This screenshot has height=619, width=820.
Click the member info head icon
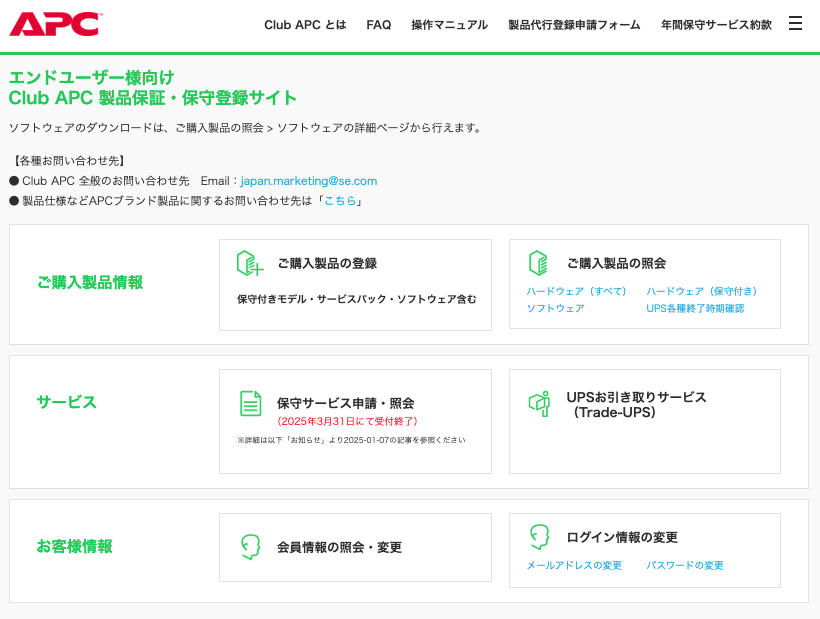tap(250, 547)
